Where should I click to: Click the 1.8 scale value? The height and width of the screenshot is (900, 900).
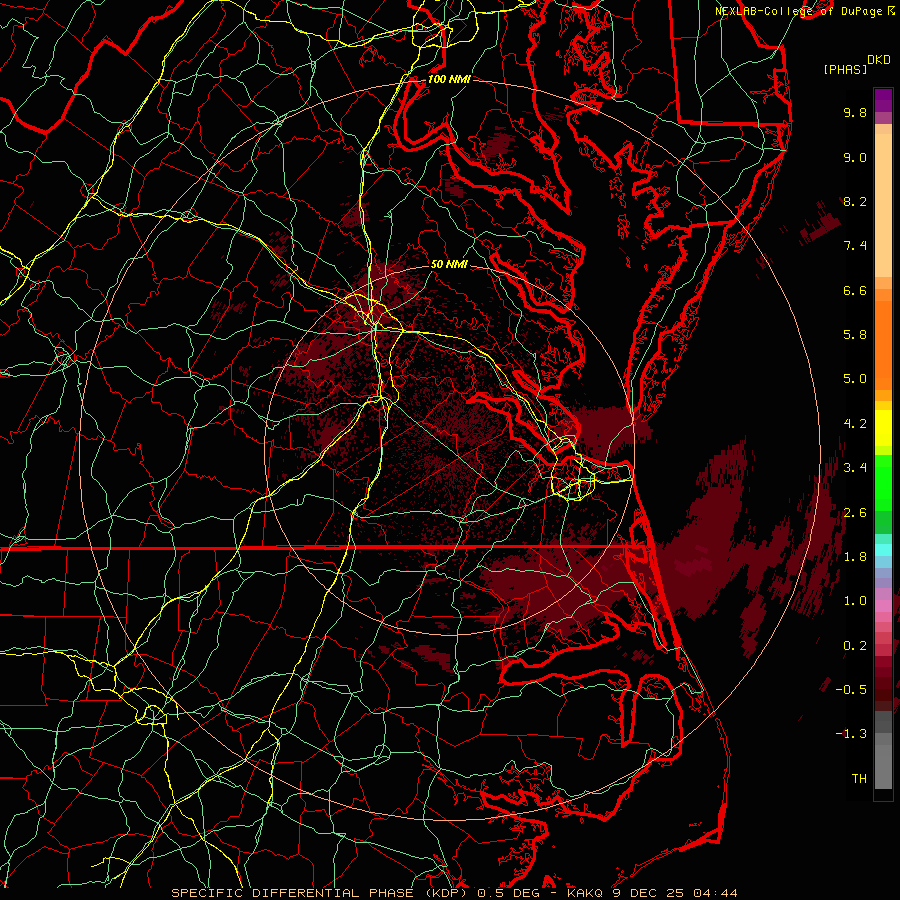click(855, 557)
